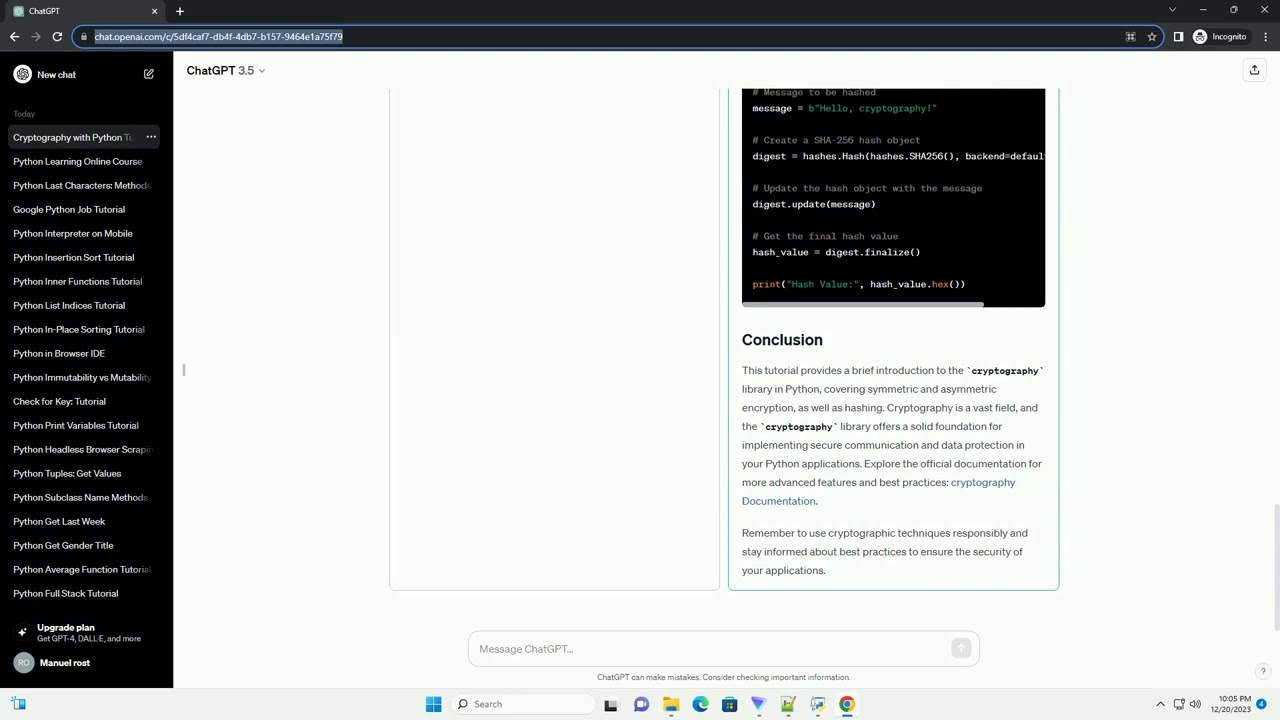The width and height of the screenshot is (1280, 720).
Task: Click the Incognito profile icon
Action: coord(1200,37)
